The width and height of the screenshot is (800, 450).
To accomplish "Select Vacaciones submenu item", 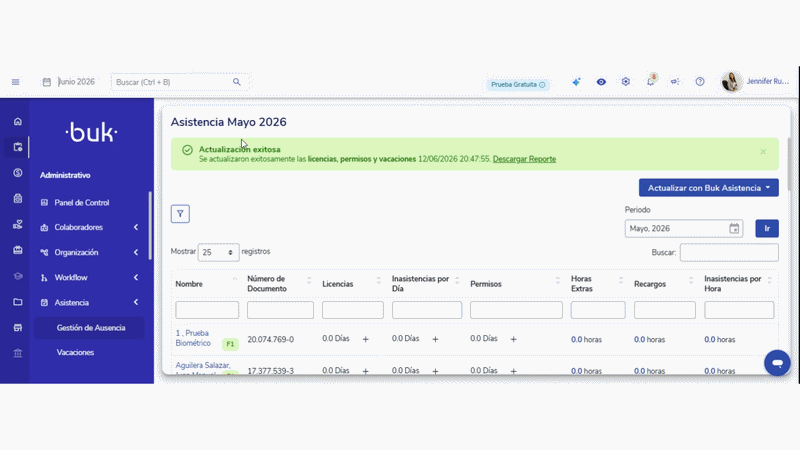I will click(x=75, y=353).
